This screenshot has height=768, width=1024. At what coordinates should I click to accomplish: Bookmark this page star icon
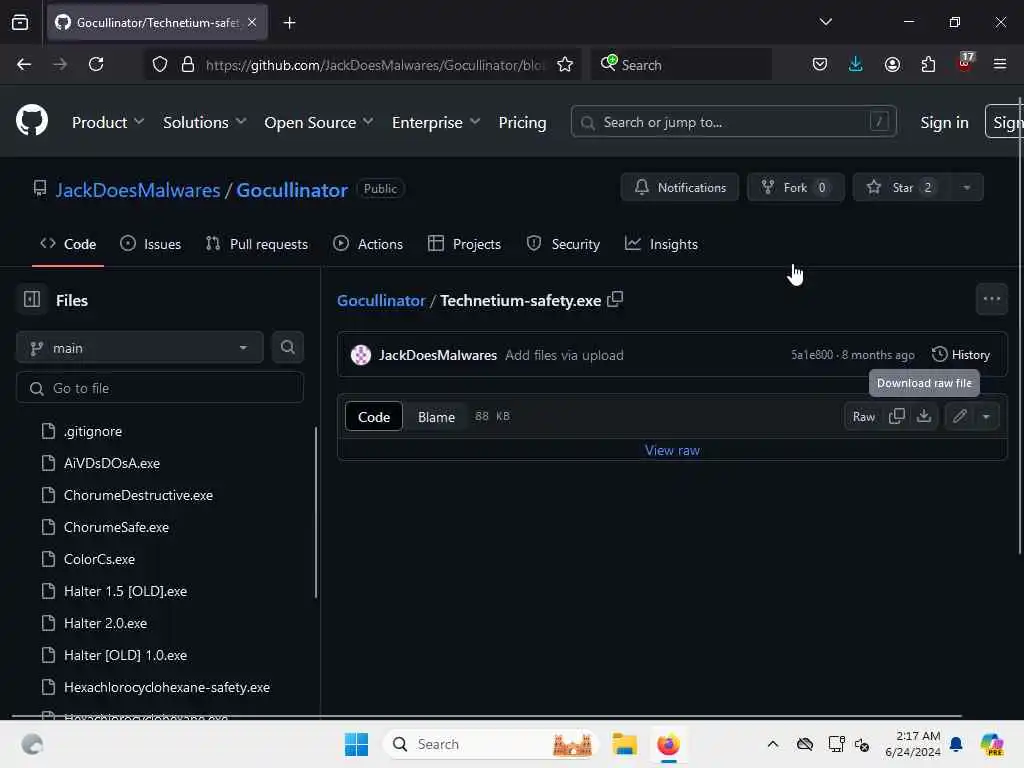[565, 65]
